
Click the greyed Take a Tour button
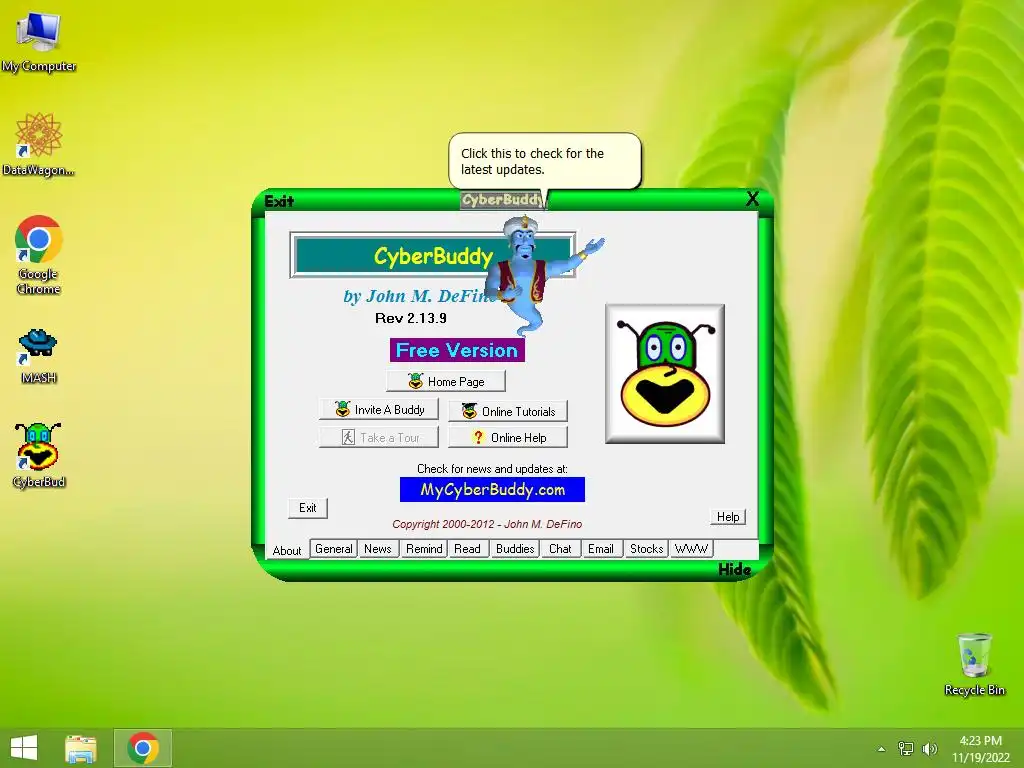[x=379, y=438]
